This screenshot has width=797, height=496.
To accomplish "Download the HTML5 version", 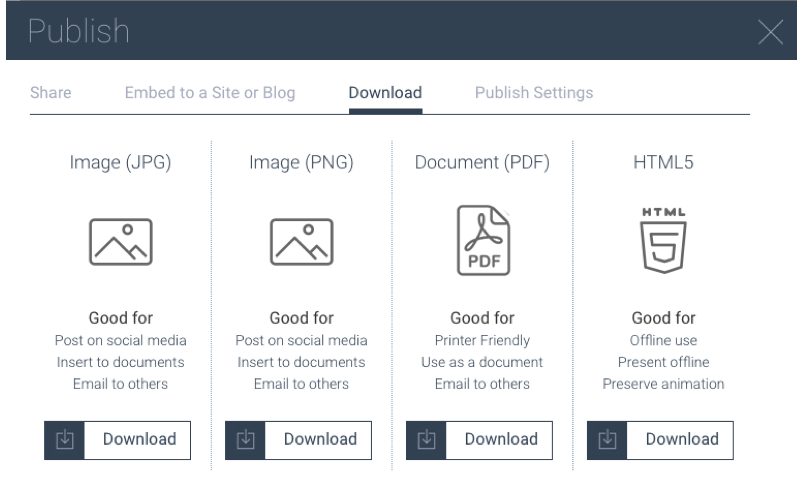I will click(x=660, y=440).
